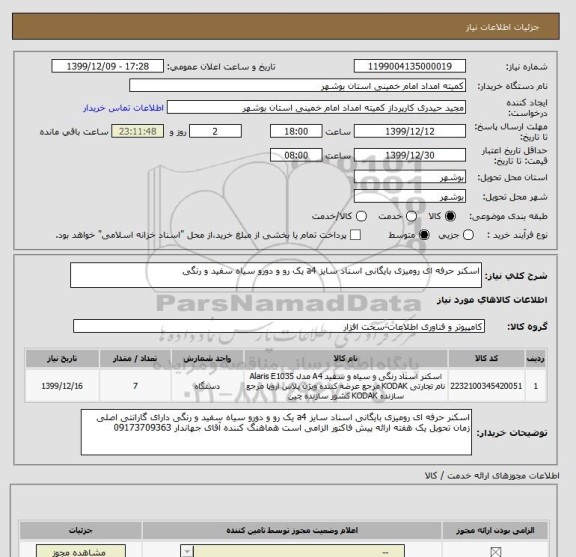Click the countdown timer 23:11:48

(138, 131)
